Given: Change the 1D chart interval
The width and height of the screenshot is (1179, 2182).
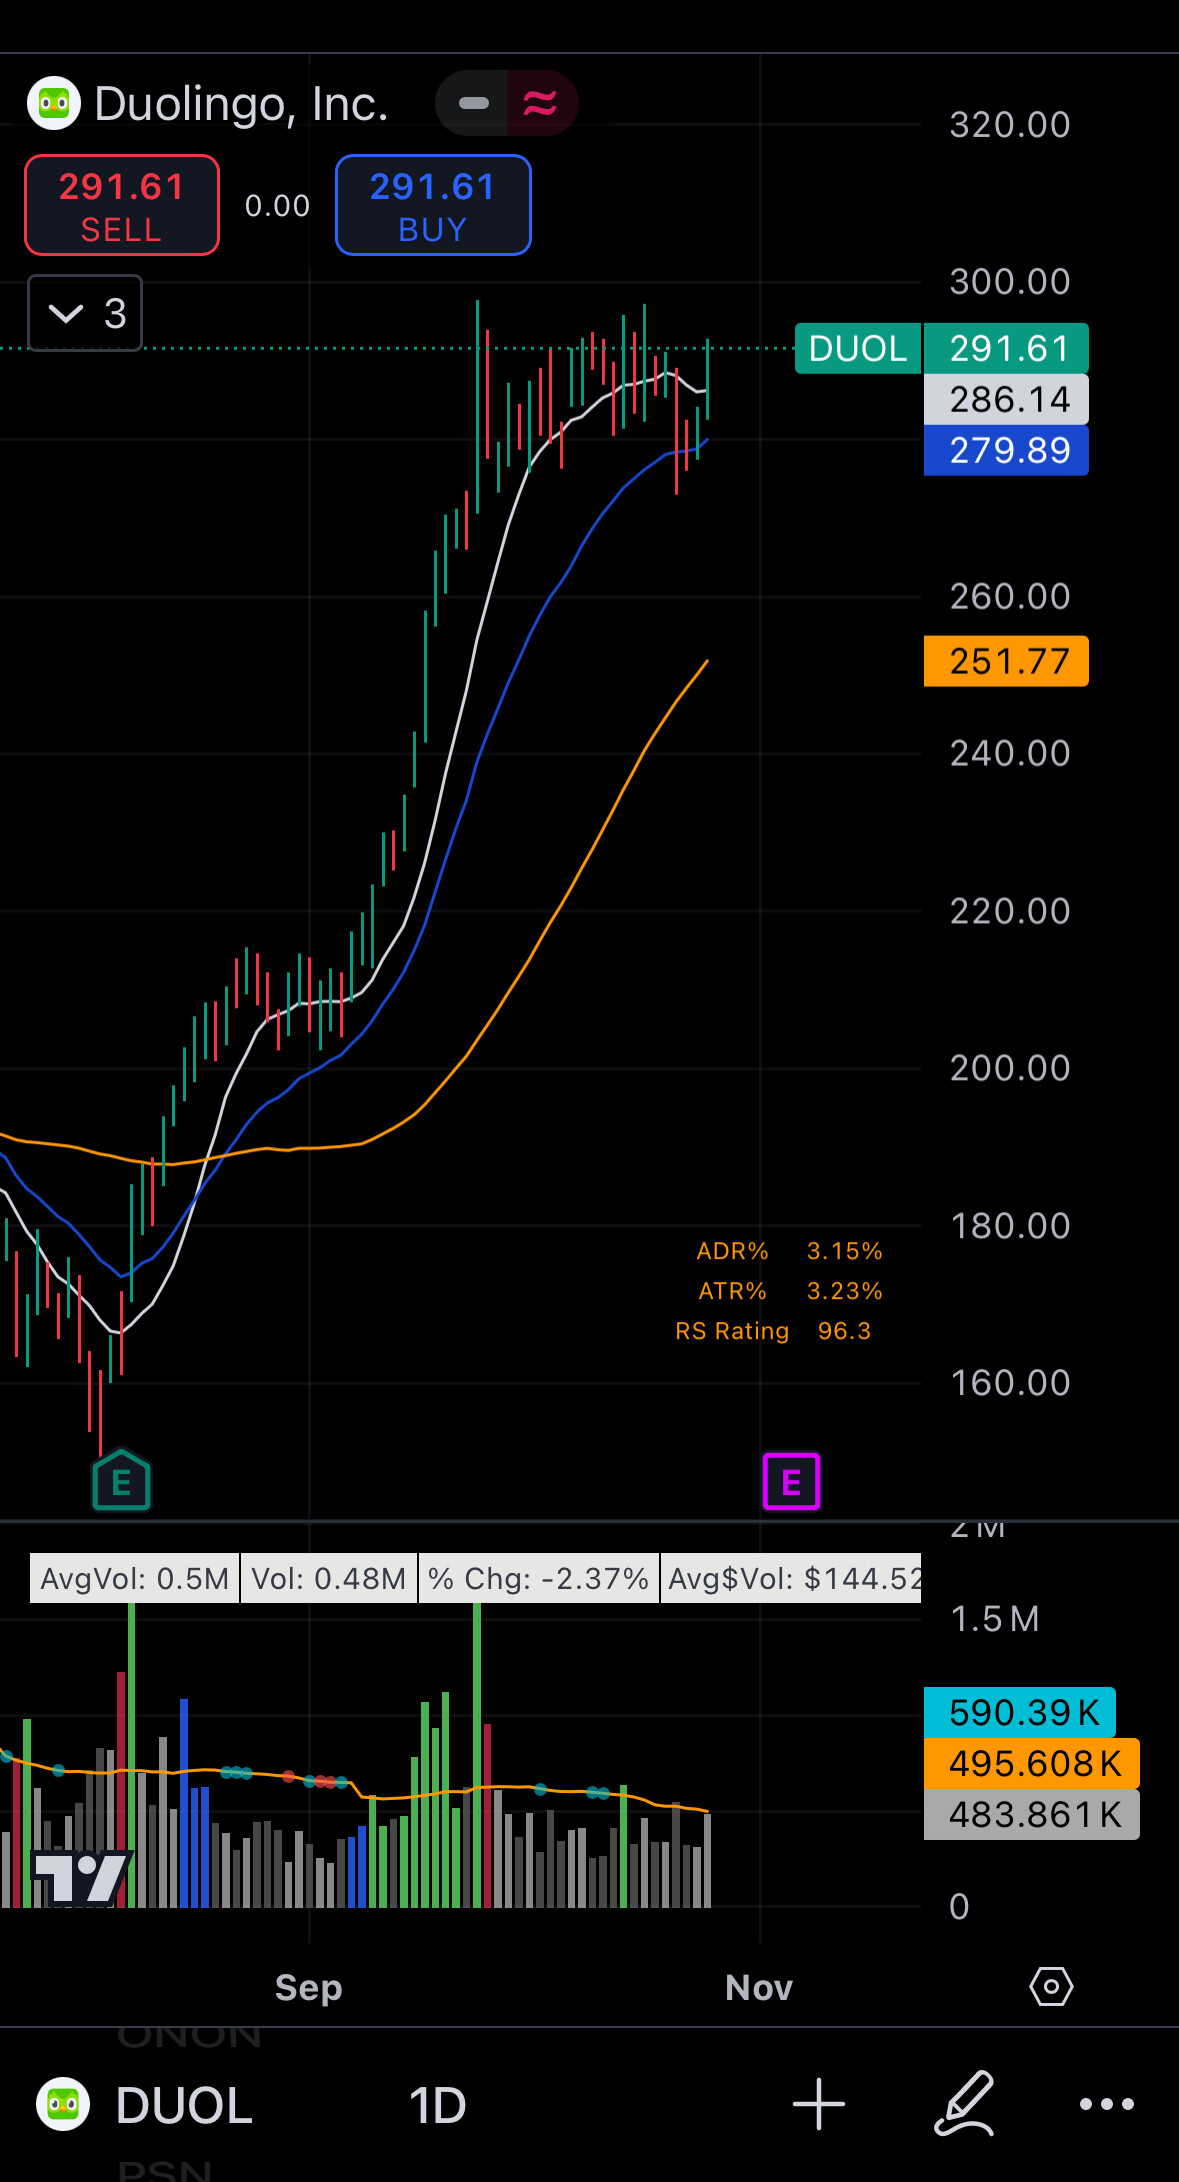Looking at the screenshot, I should [438, 2105].
